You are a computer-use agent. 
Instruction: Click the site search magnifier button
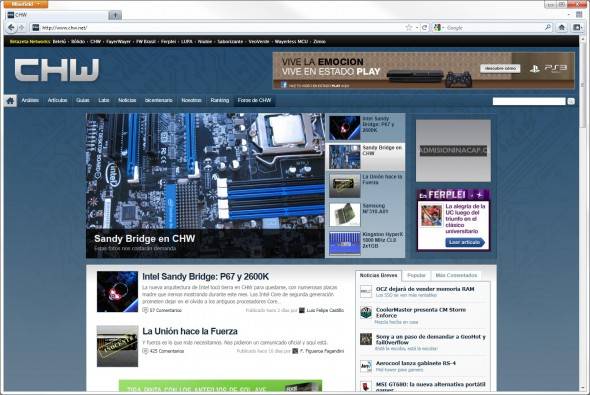[x=571, y=101]
